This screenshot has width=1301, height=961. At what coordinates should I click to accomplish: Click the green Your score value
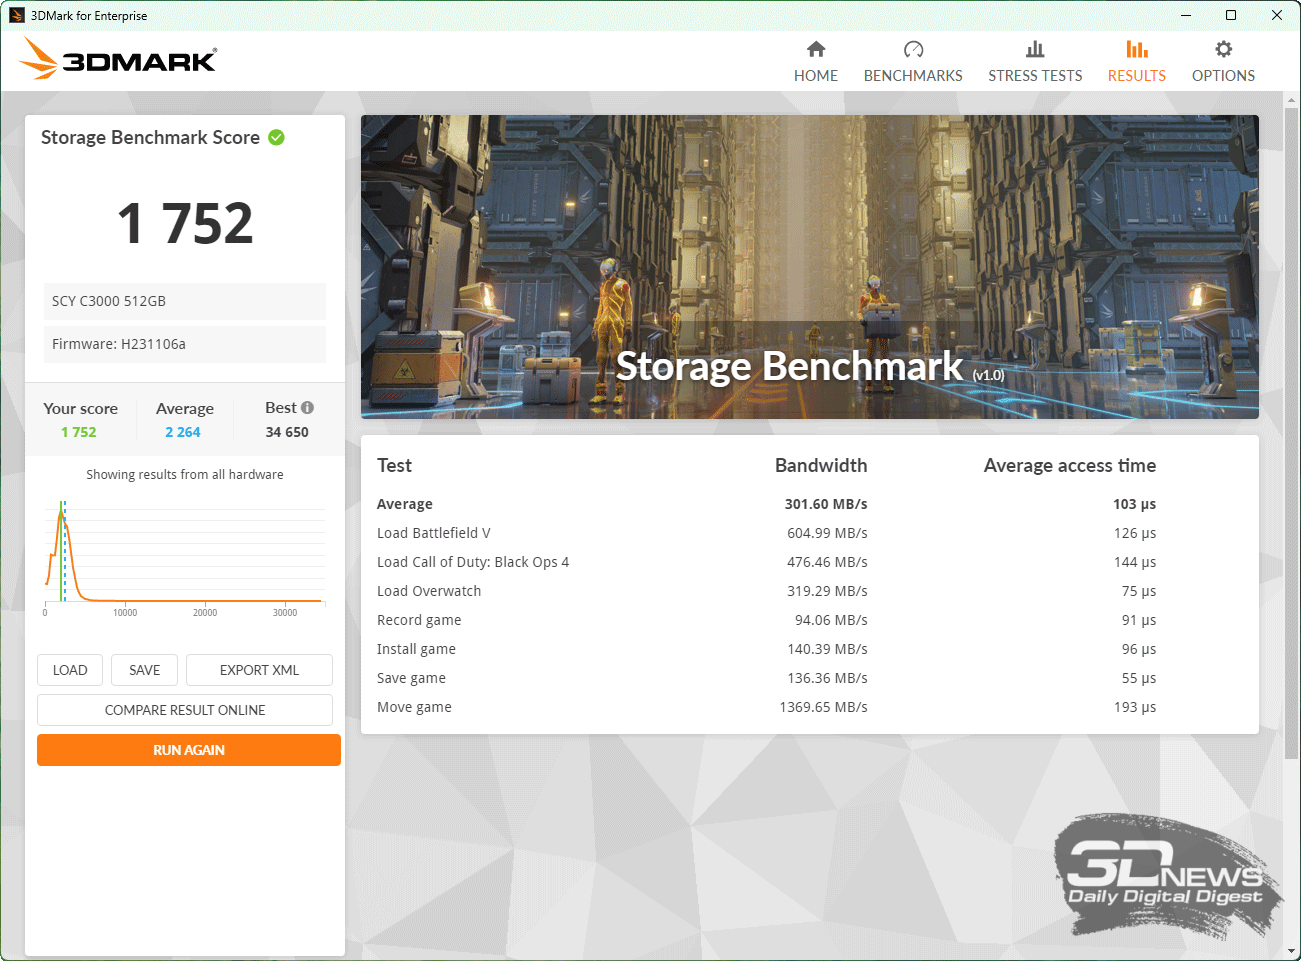(79, 432)
